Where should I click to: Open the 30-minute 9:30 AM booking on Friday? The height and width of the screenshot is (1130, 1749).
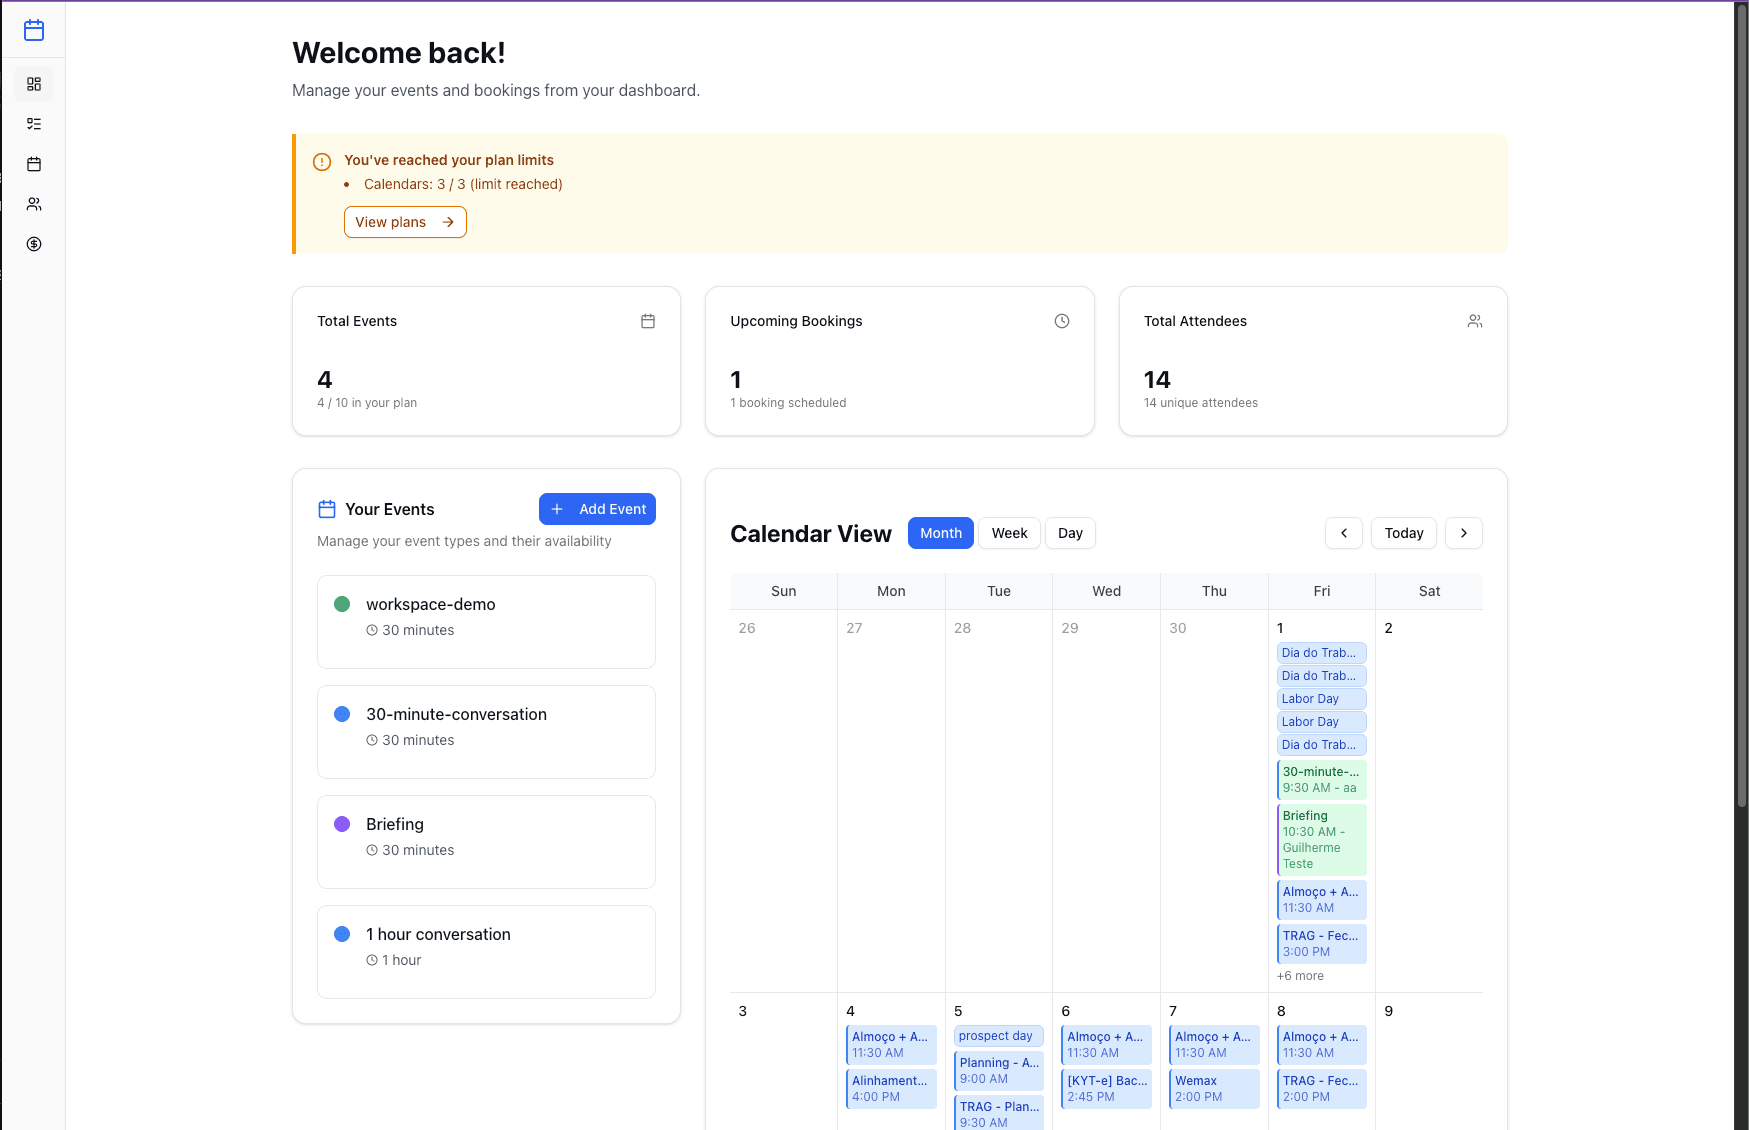pyautogui.click(x=1322, y=780)
